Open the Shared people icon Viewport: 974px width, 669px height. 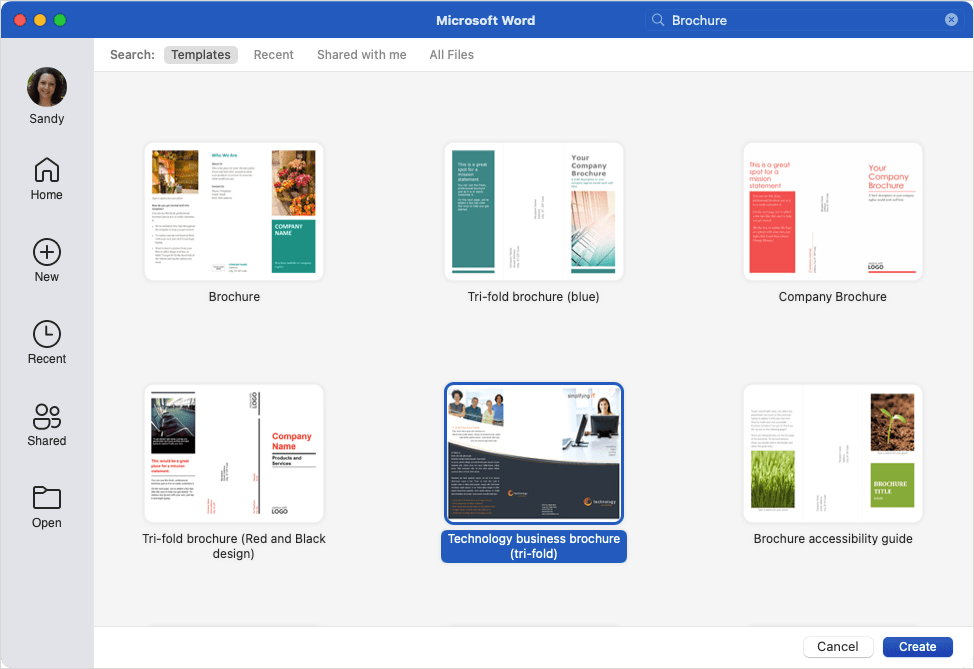pos(46,416)
